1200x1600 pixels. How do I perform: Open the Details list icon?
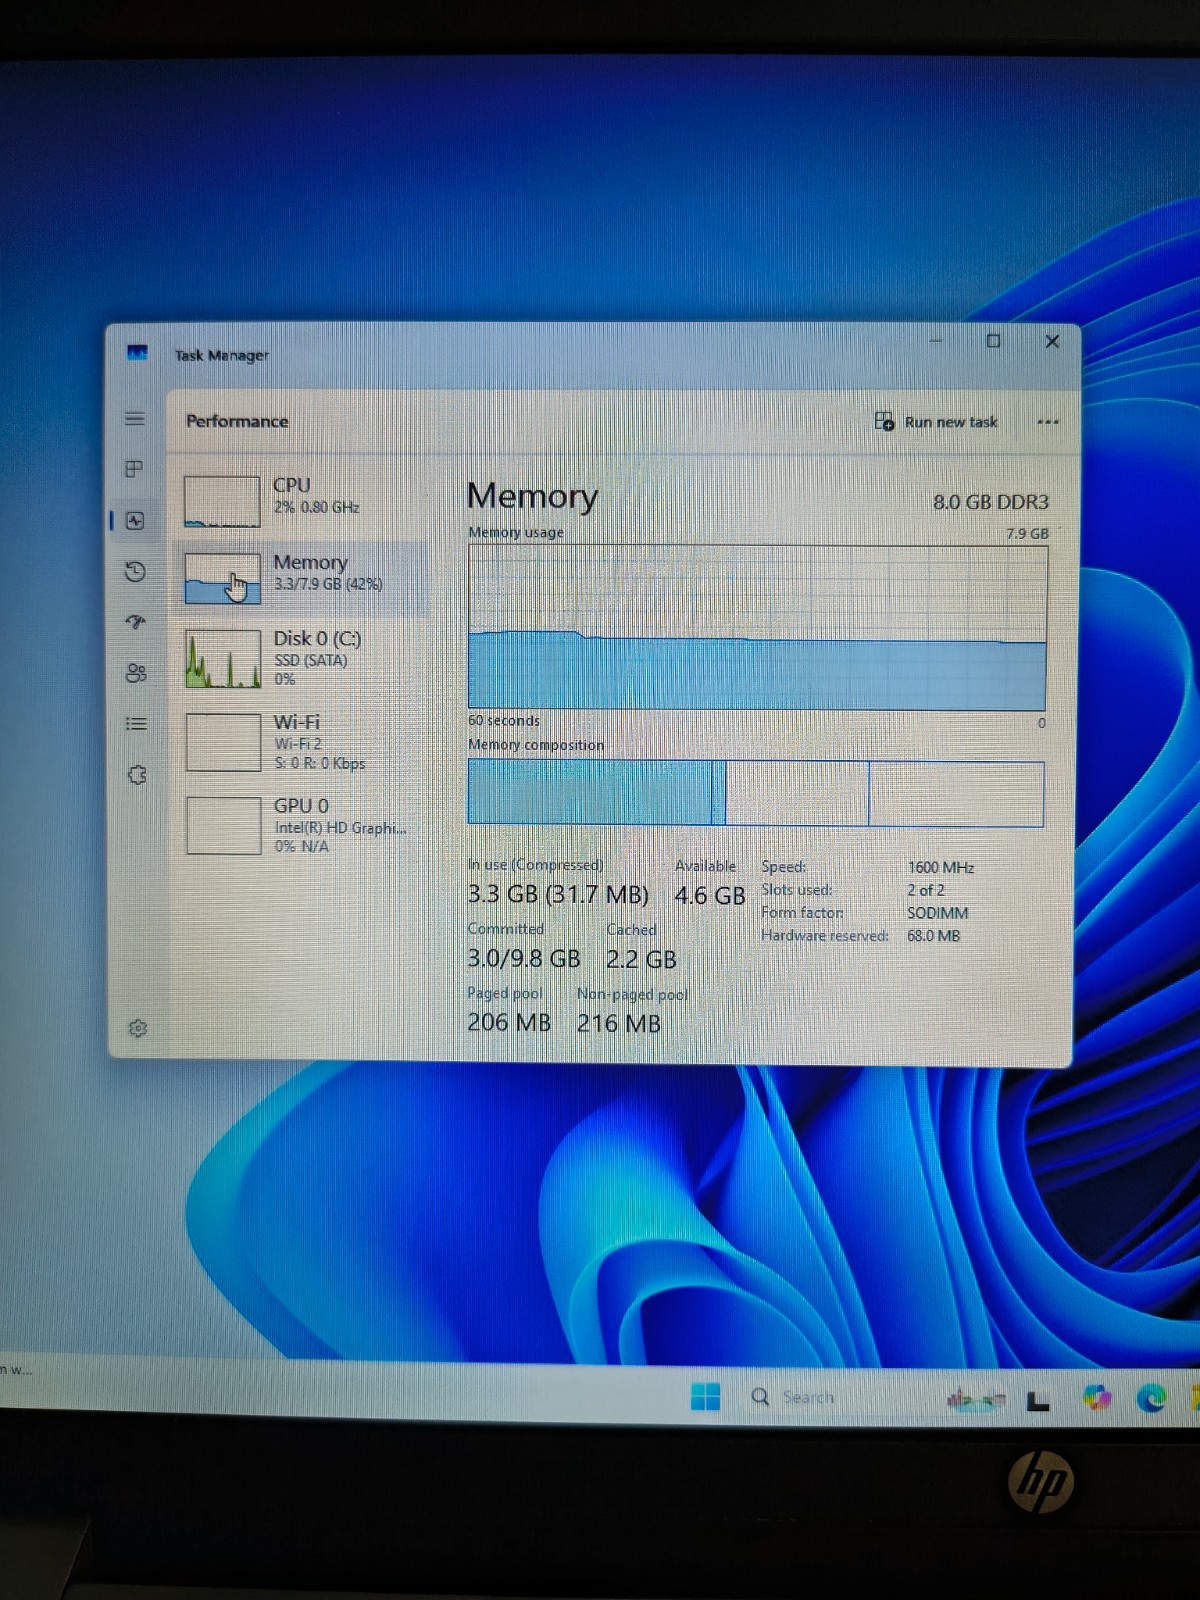pyautogui.click(x=136, y=724)
